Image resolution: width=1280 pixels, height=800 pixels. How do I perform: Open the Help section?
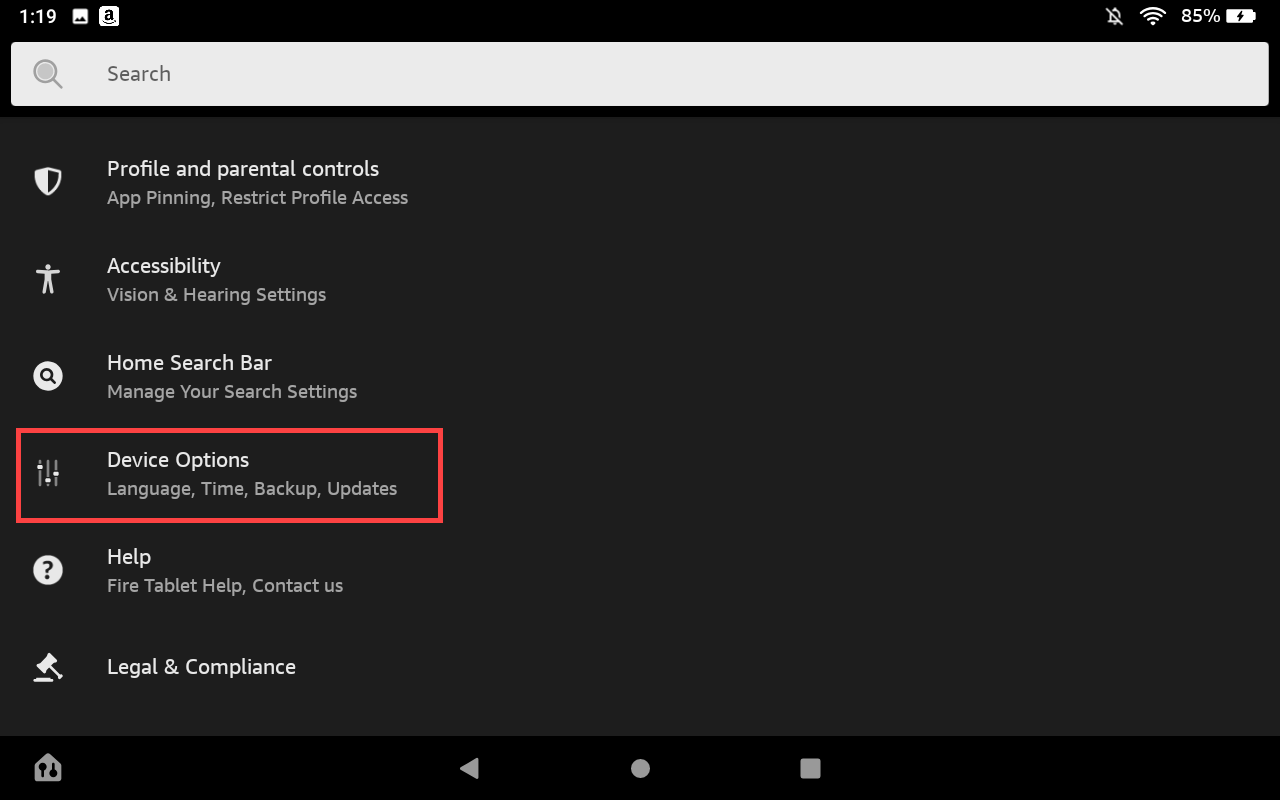pos(640,570)
